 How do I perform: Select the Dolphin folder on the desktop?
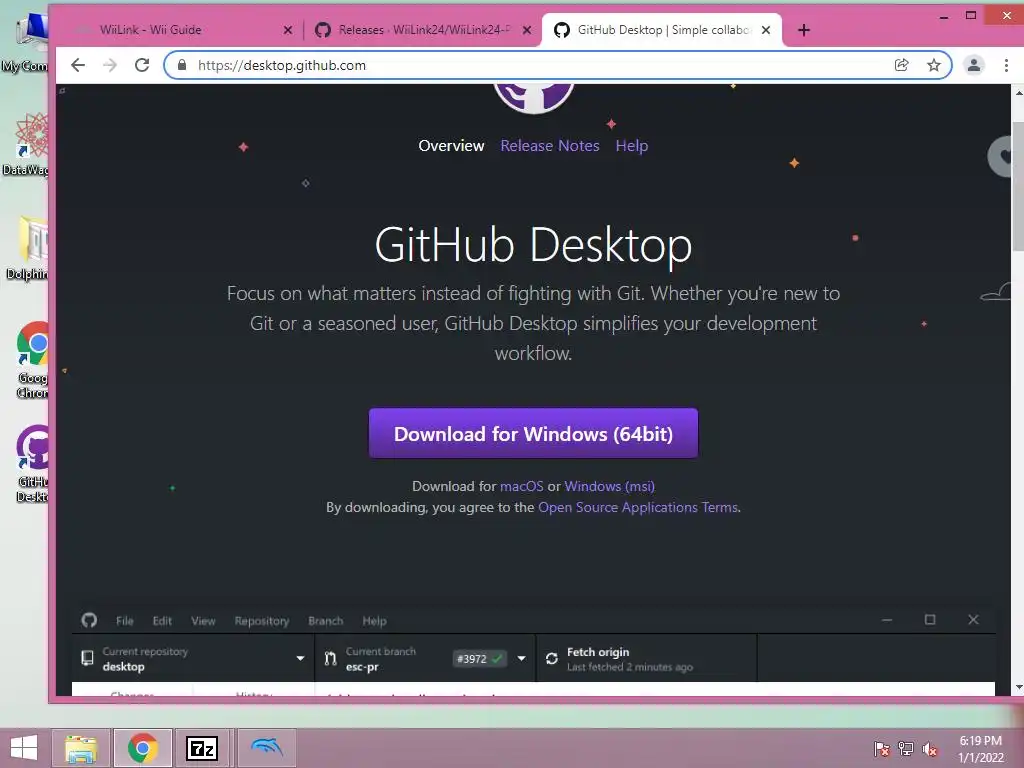point(27,248)
